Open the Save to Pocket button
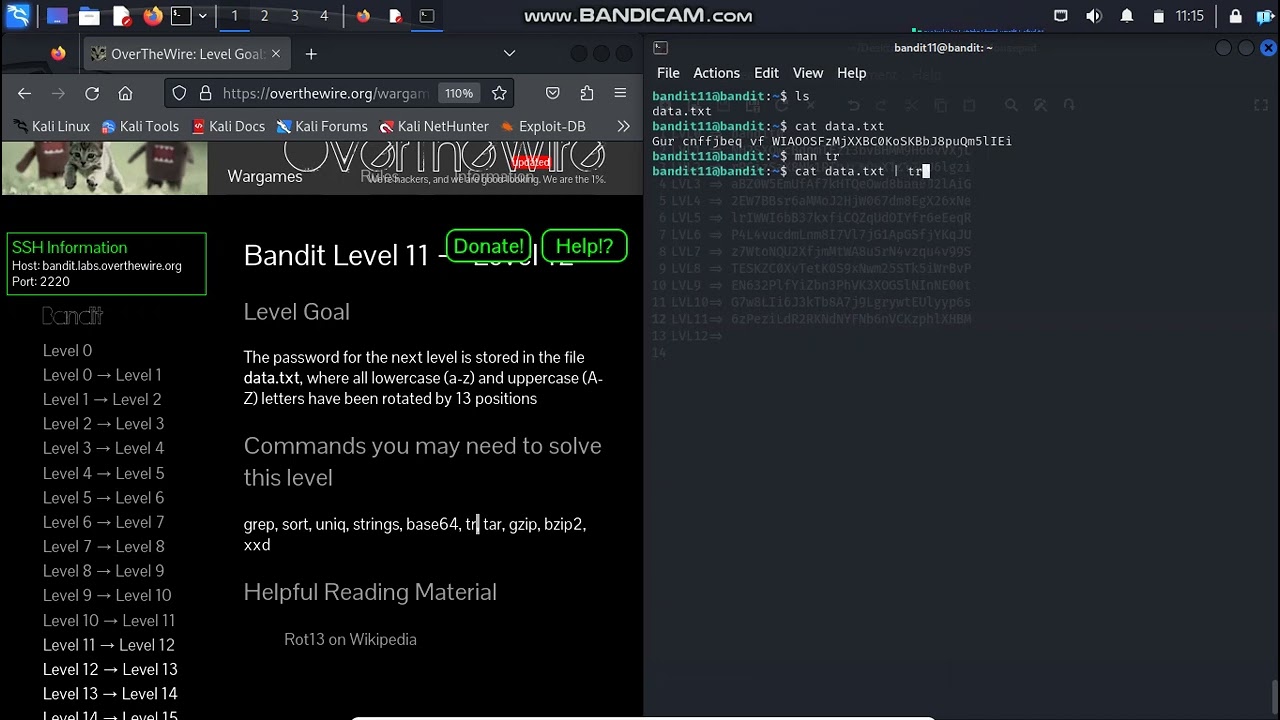Screen dimensions: 1280x720 click(x=552, y=93)
